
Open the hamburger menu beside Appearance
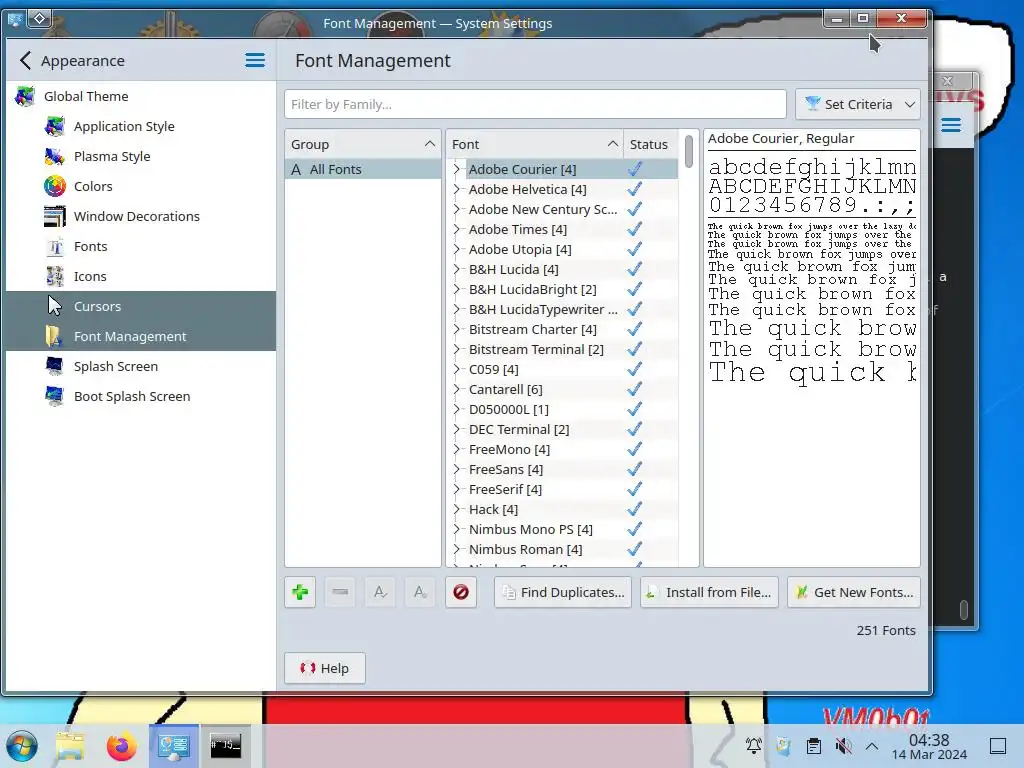pos(255,61)
